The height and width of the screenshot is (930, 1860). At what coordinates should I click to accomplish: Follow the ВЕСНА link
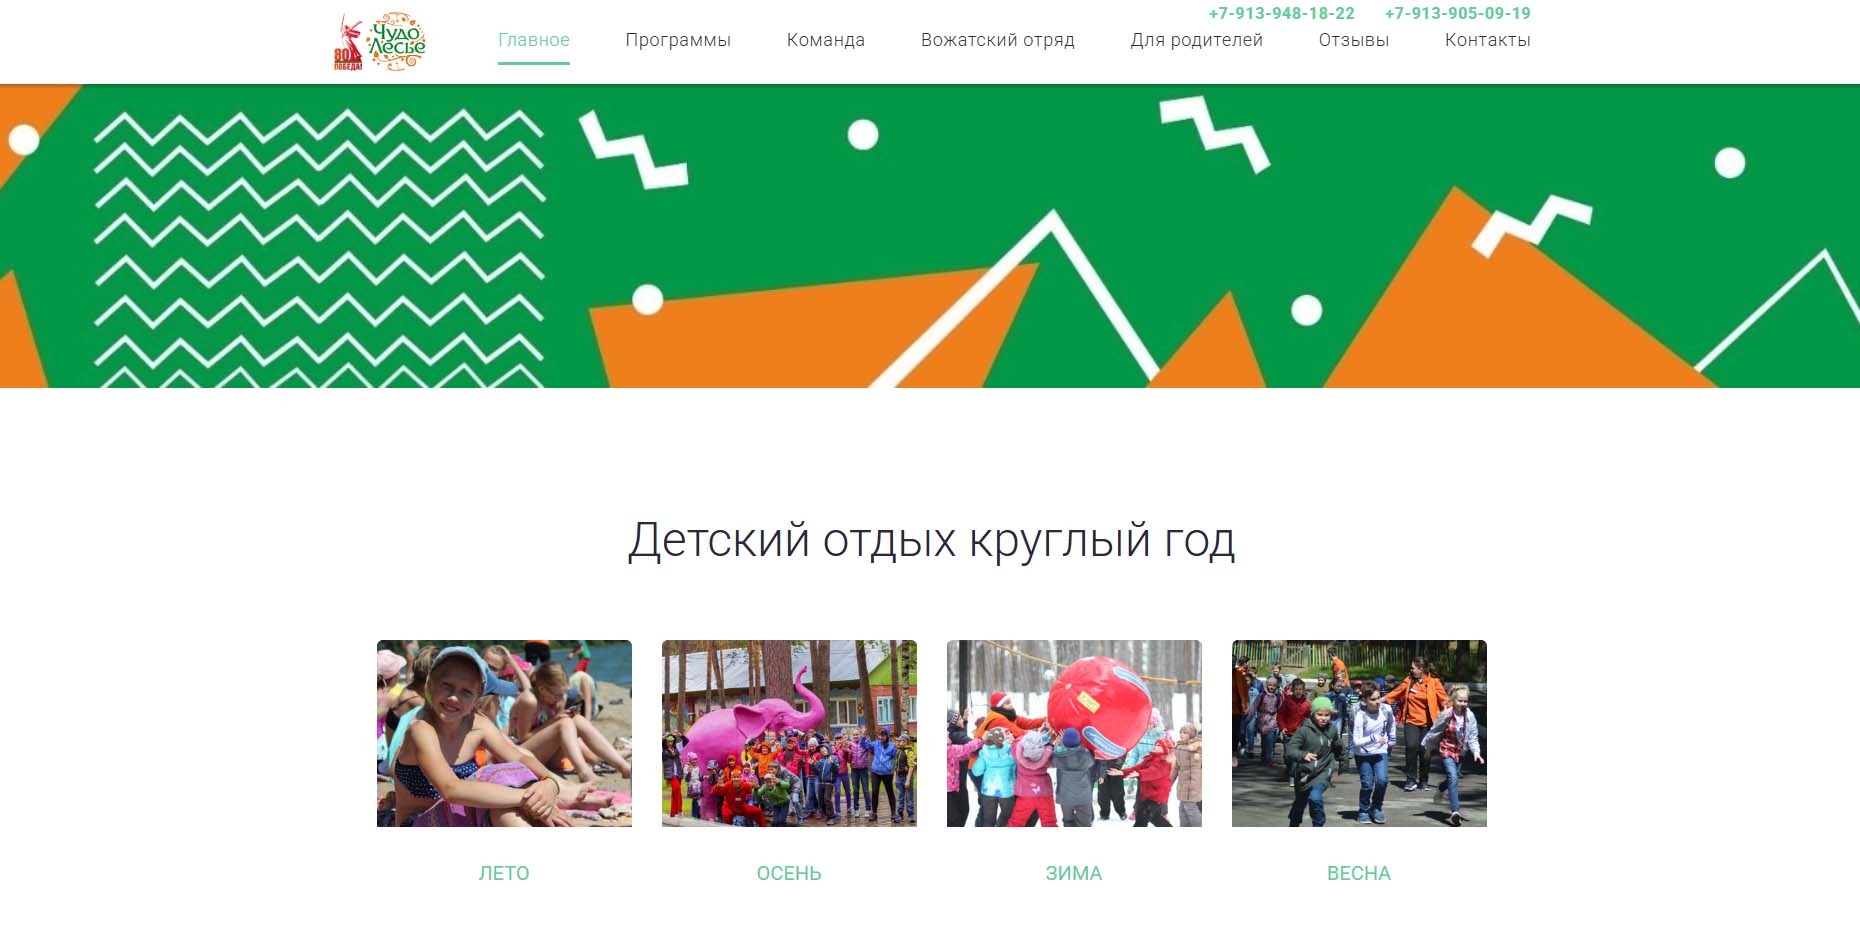point(1359,873)
